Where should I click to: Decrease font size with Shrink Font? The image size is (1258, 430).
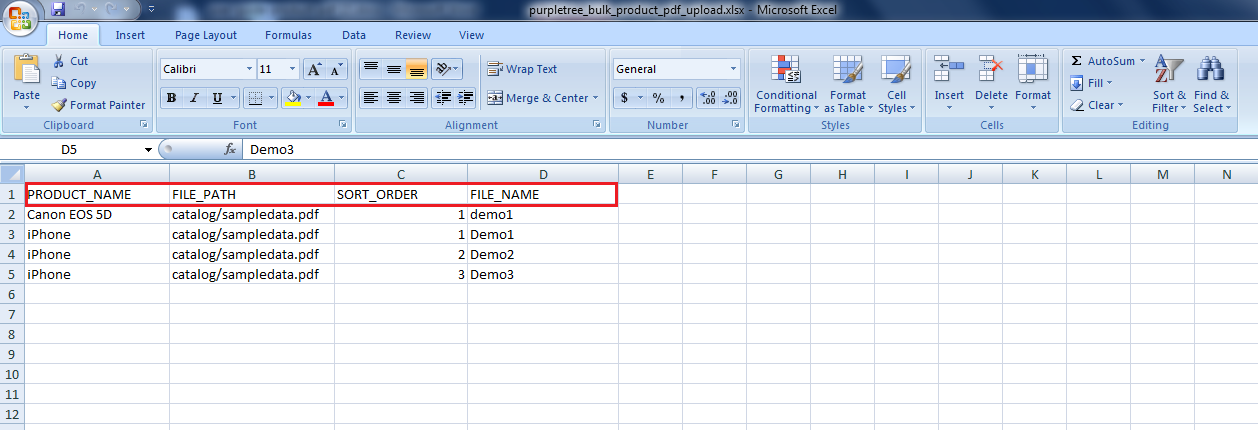click(x=336, y=69)
